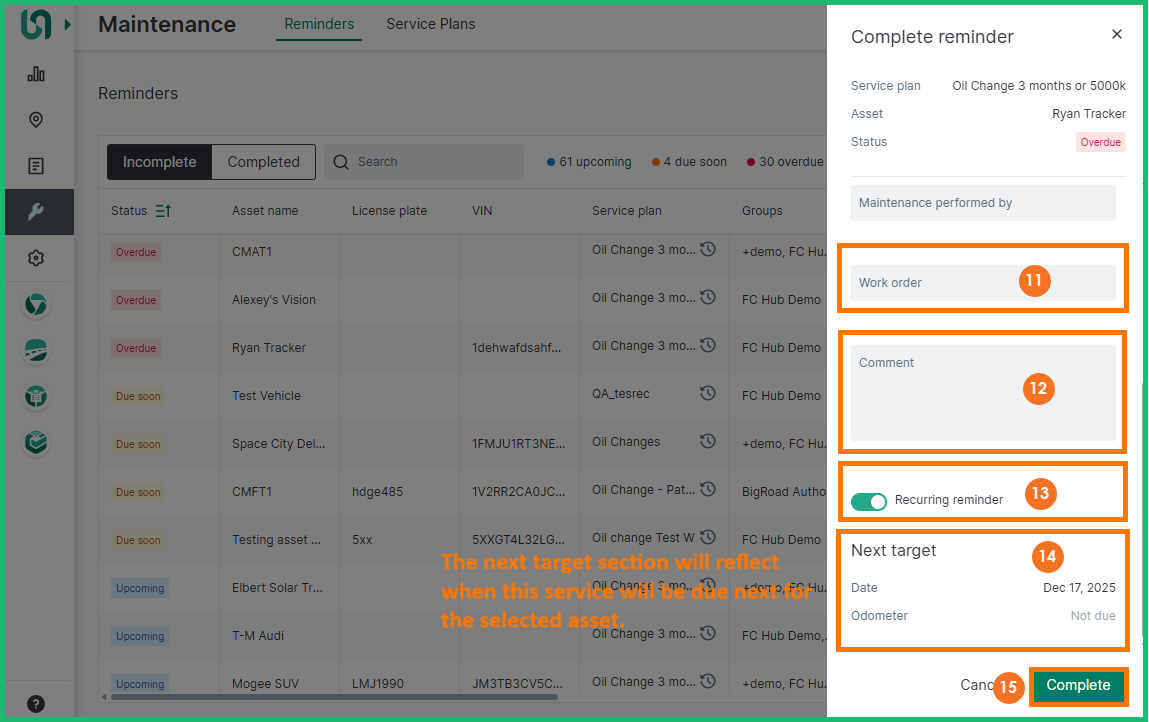The height and width of the screenshot is (722, 1149).
Task: Toggle the Recurring reminder switch
Action: (x=868, y=501)
